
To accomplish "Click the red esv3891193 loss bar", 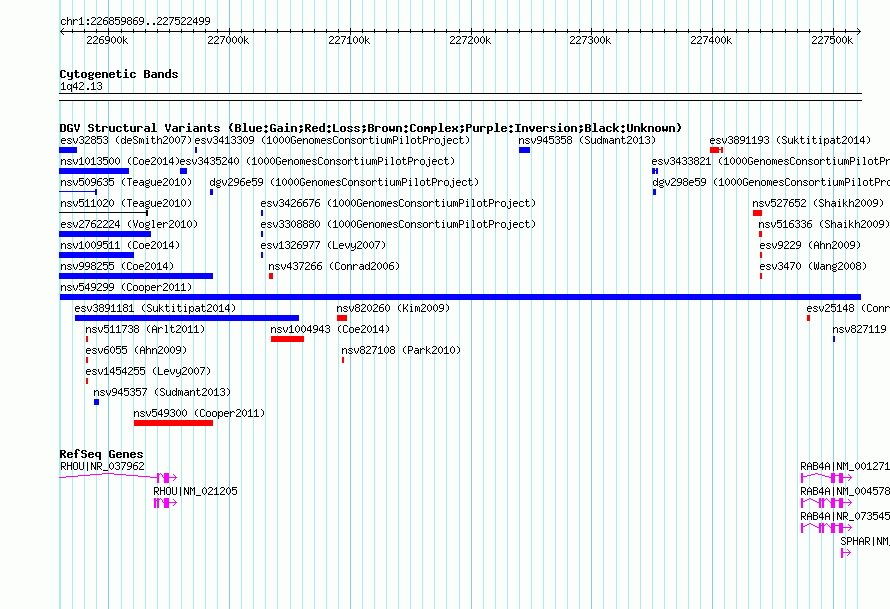I will [x=716, y=150].
